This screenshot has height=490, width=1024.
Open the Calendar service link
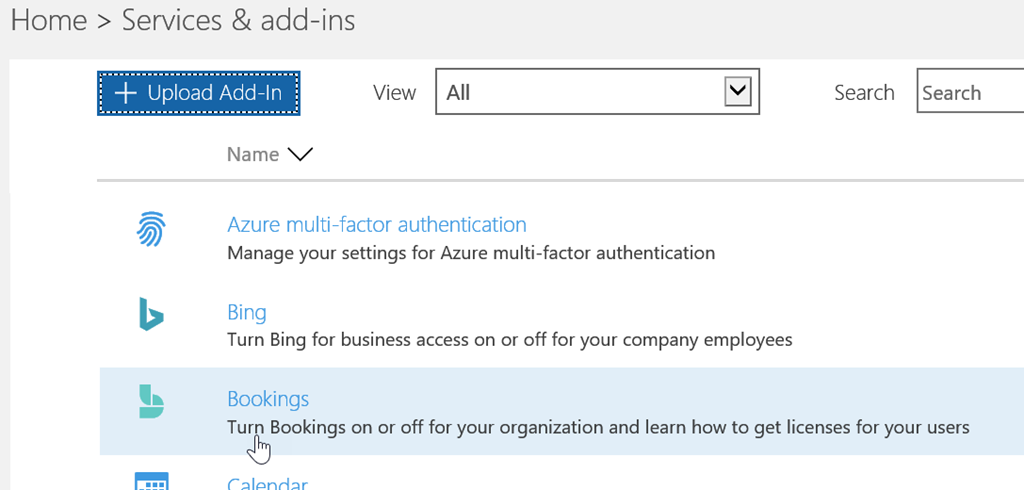pos(266,483)
